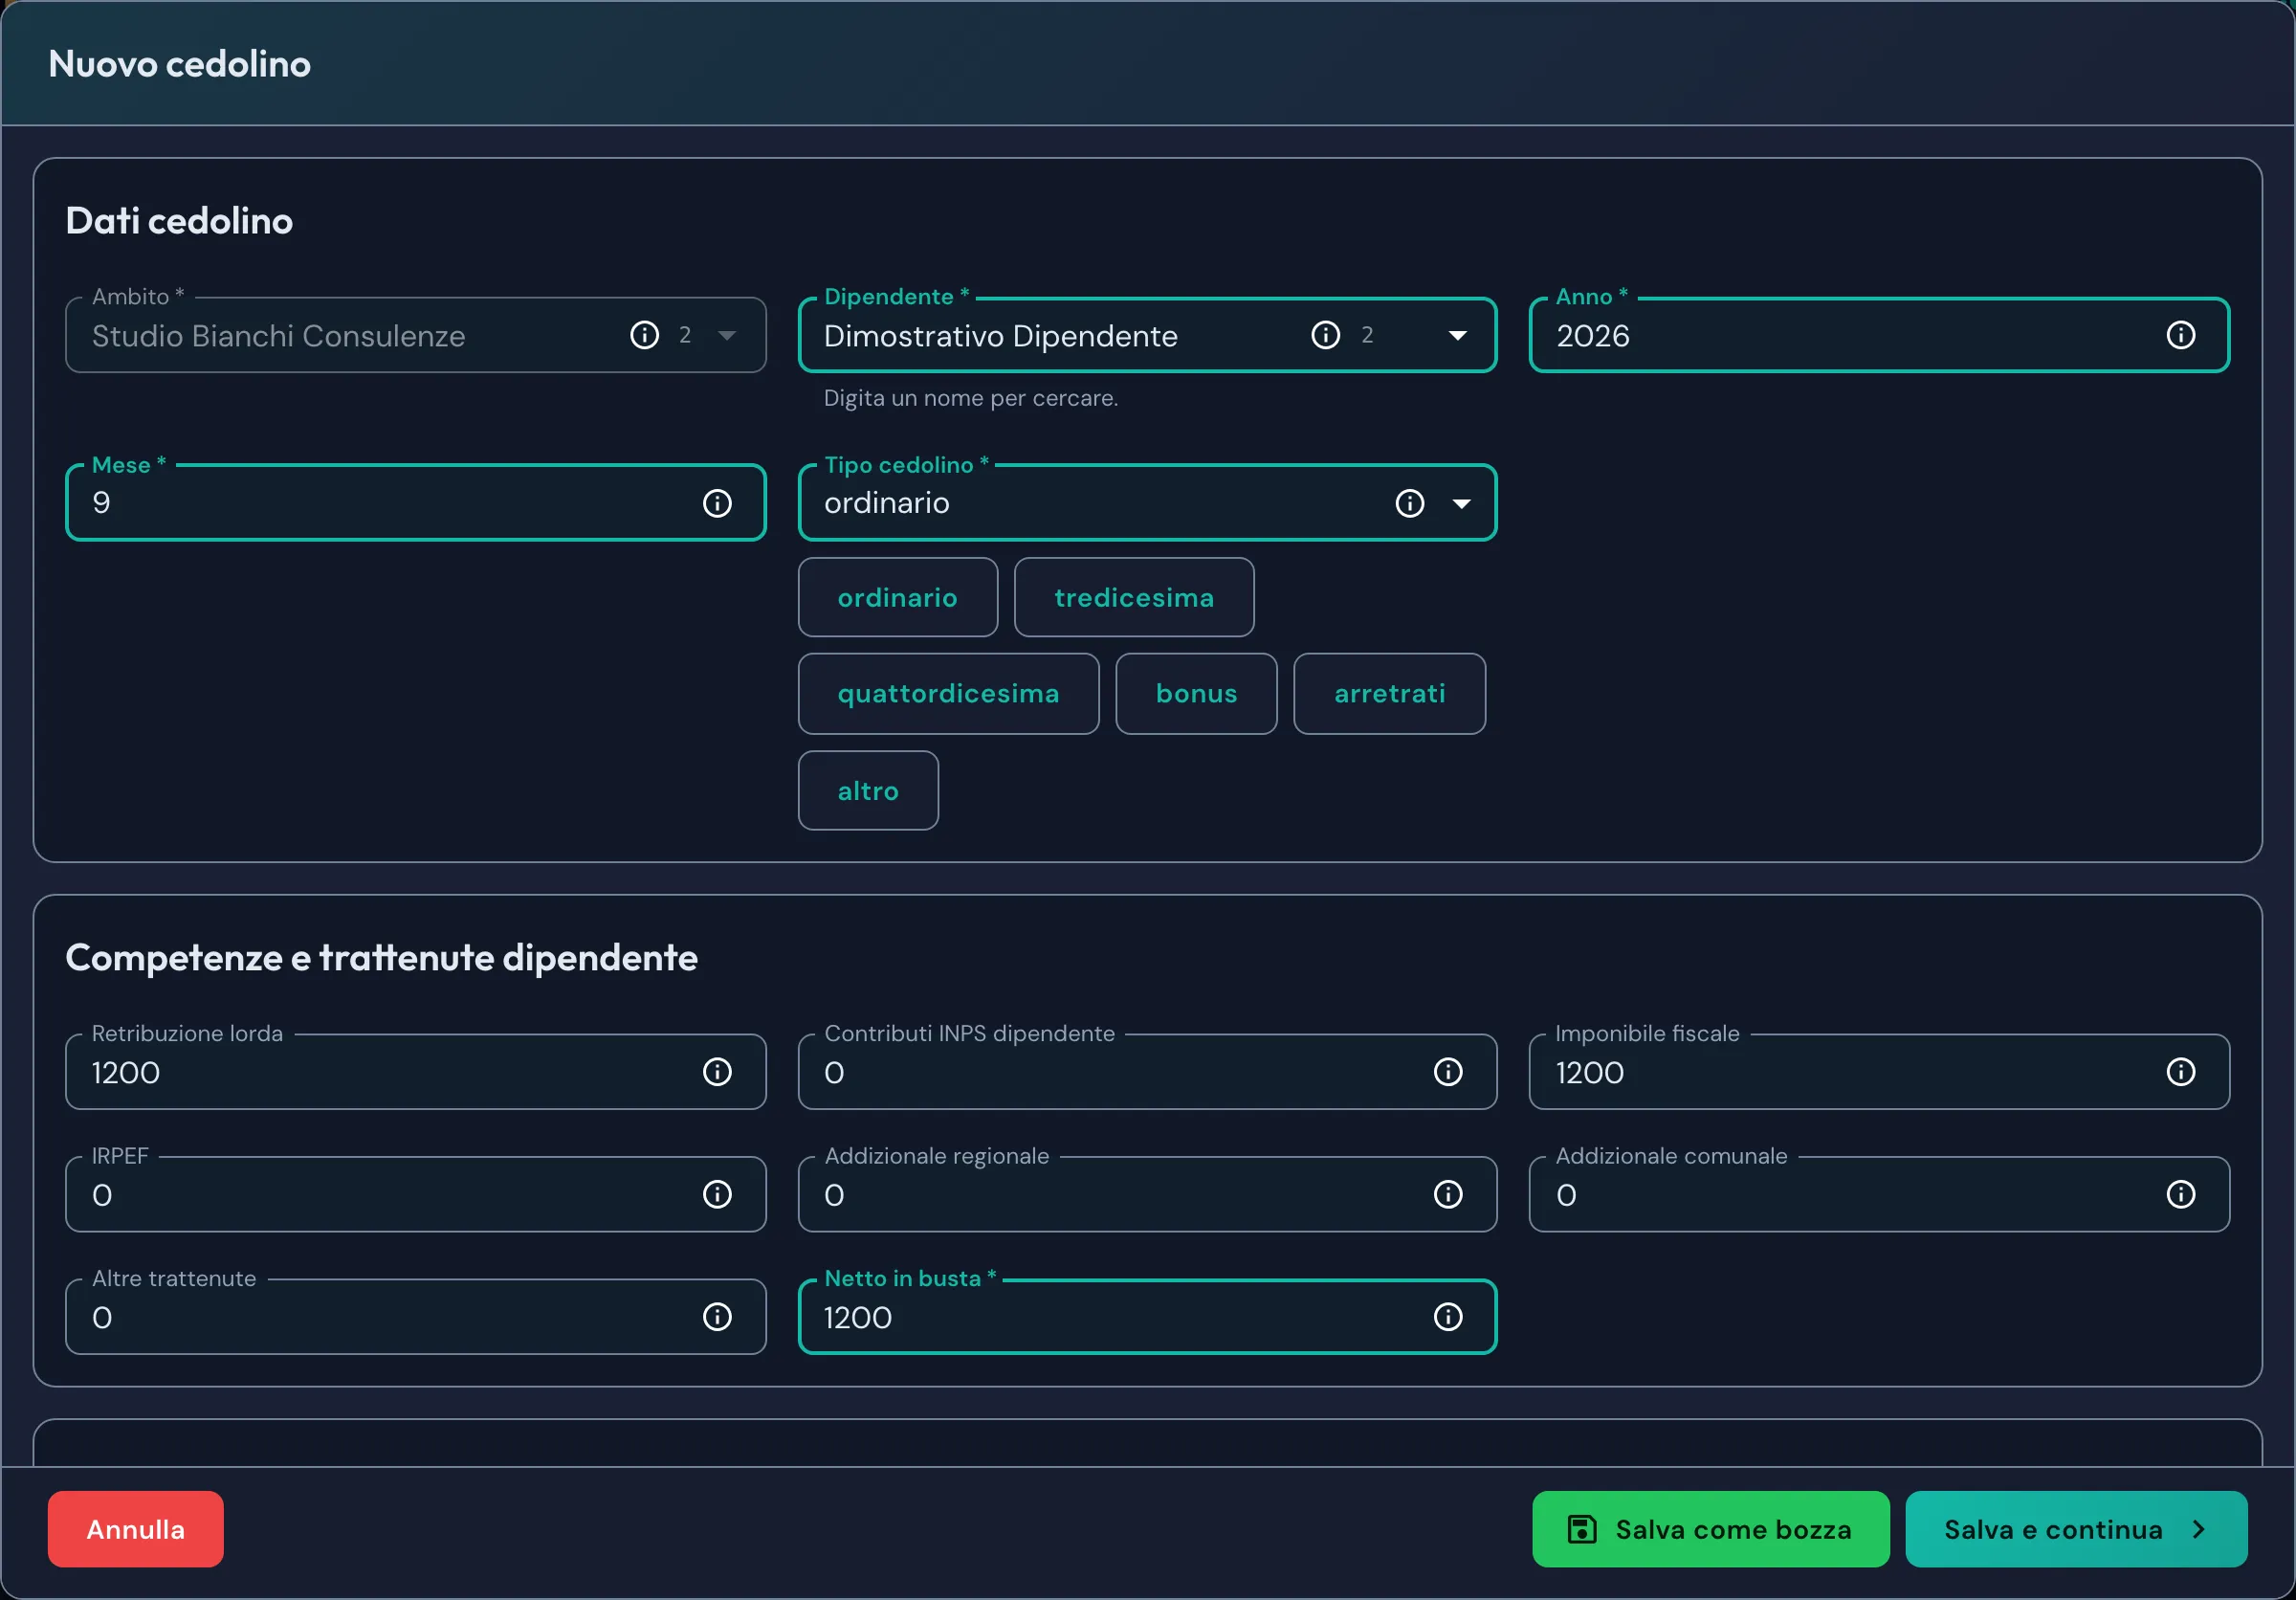Click Salva come bozza button
2296x1600 pixels.
[x=1710, y=1529]
